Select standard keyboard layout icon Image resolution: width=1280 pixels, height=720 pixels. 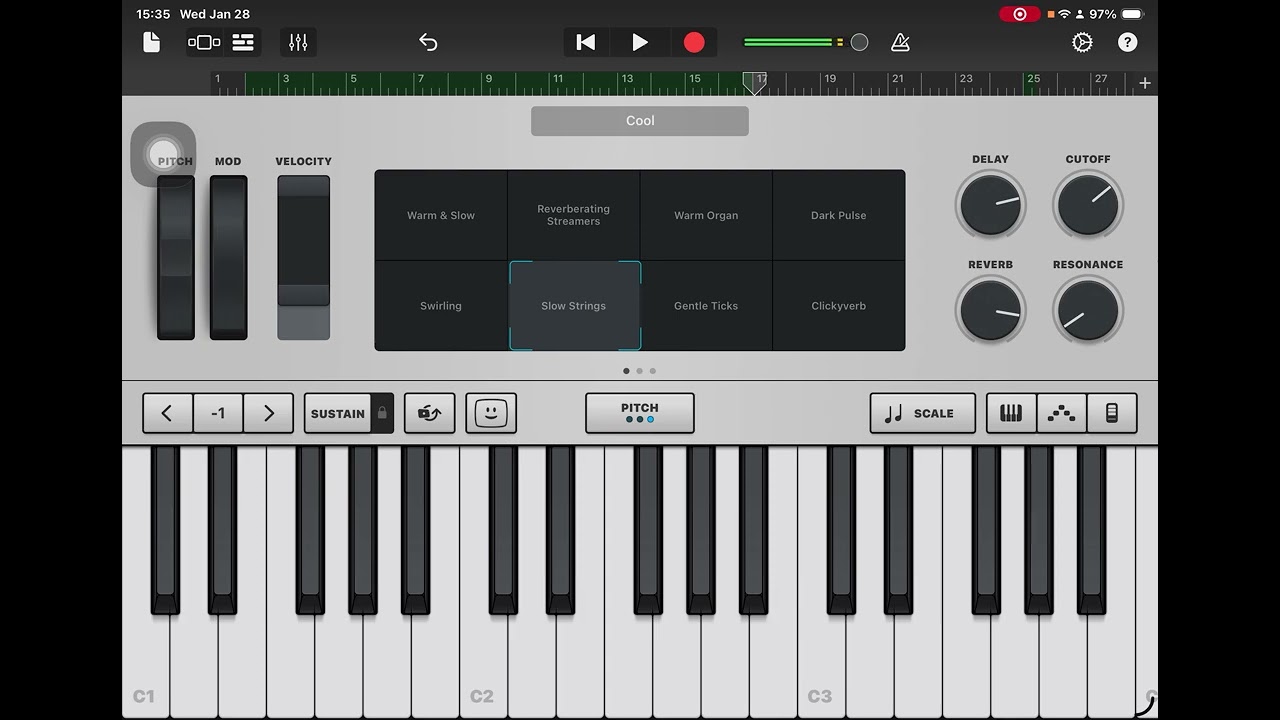[1011, 413]
